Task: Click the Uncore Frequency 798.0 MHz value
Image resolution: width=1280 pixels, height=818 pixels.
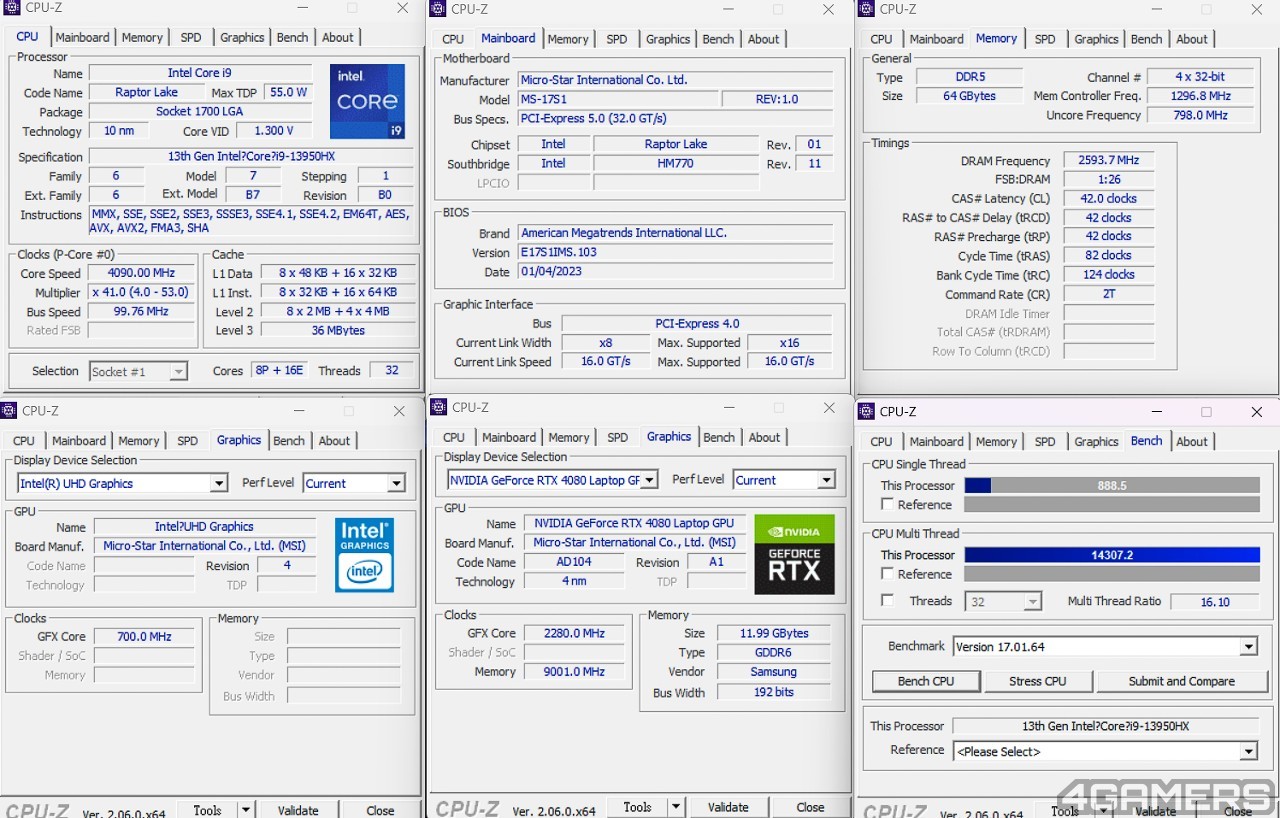Action: [x=1202, y=115]
